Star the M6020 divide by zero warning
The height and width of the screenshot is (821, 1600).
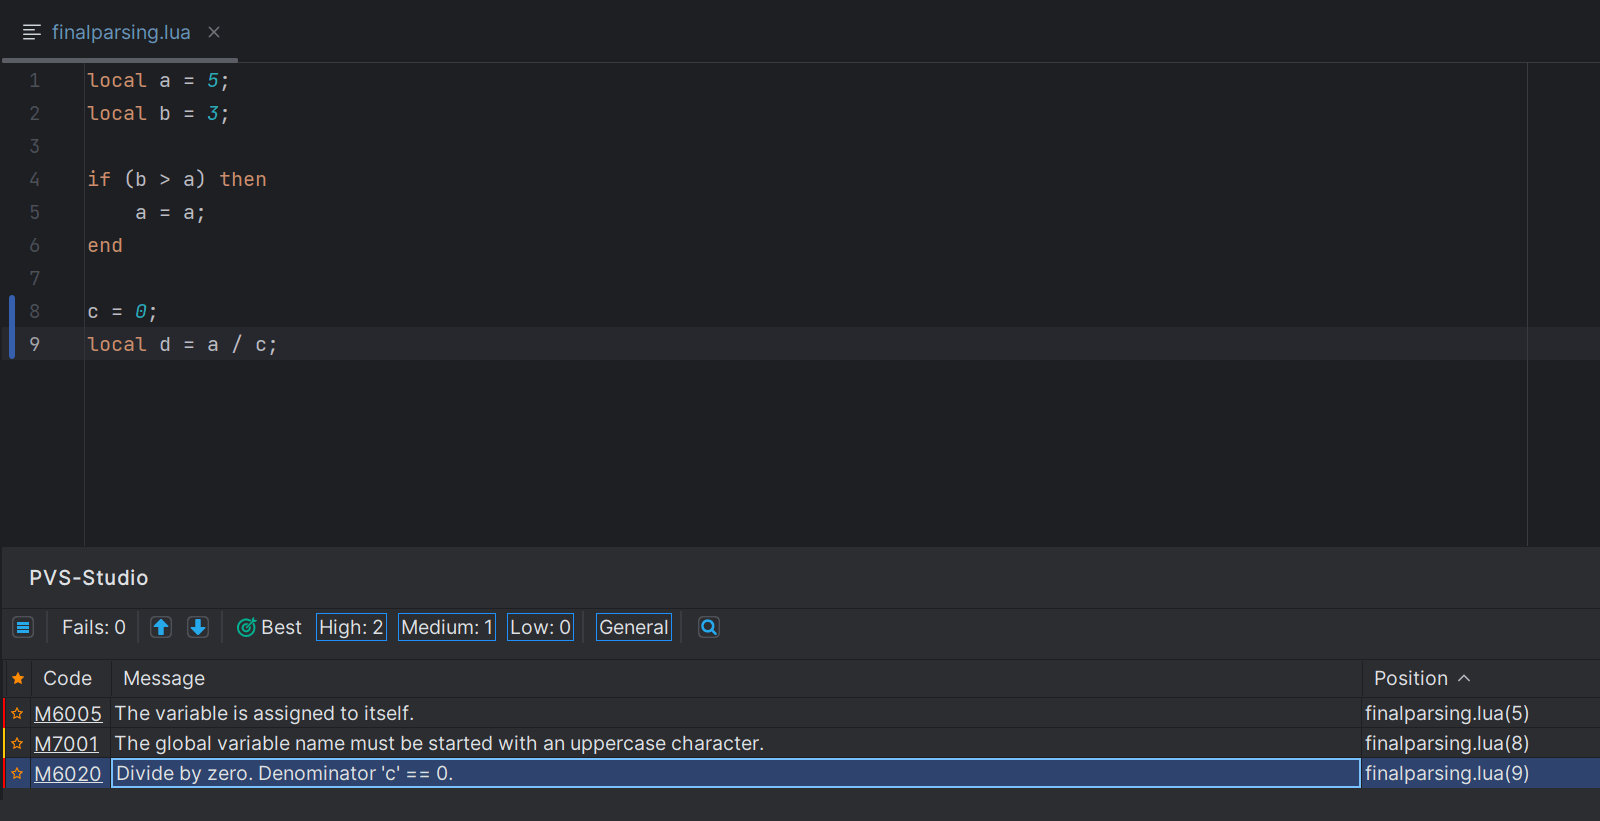(17, 773)
